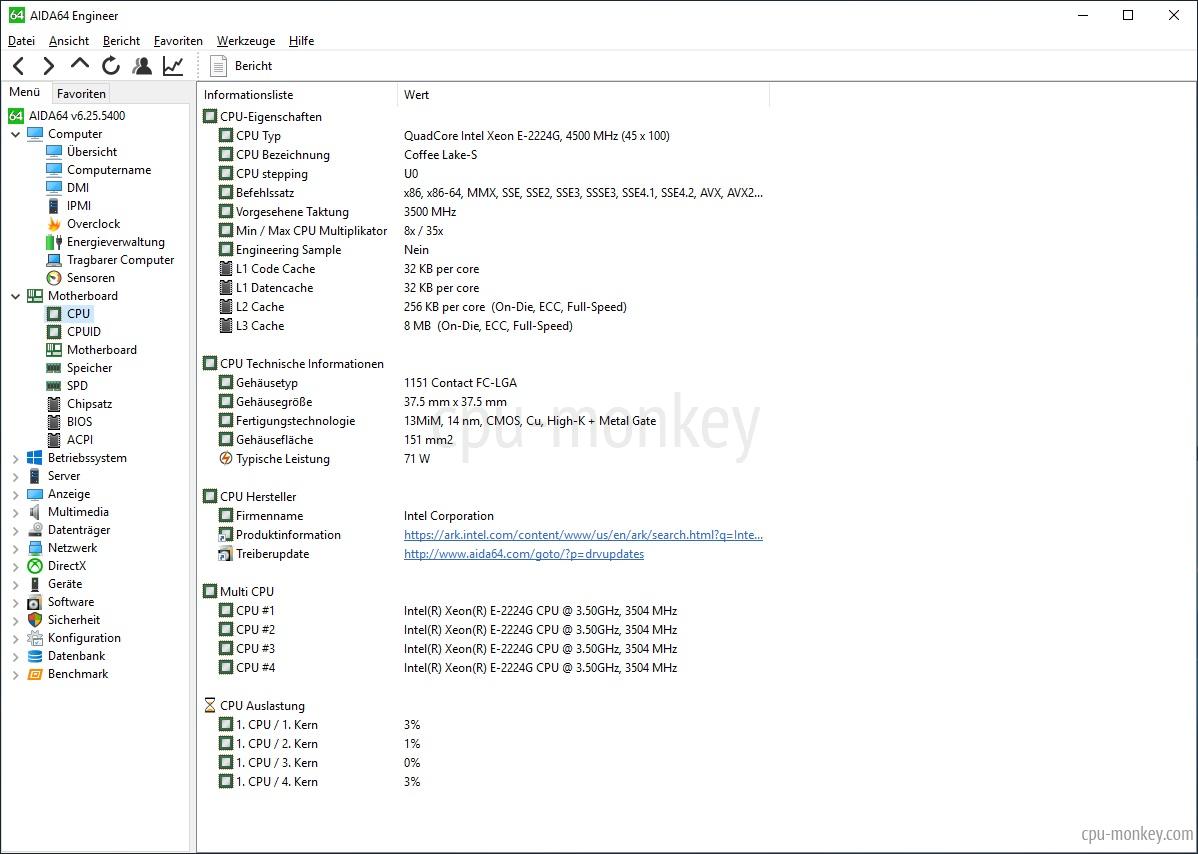Viewport: 1198px width, 854px height.
Task: Expand the Betriebssystem node
Action: pyautogui.click(x=15, y=458)
